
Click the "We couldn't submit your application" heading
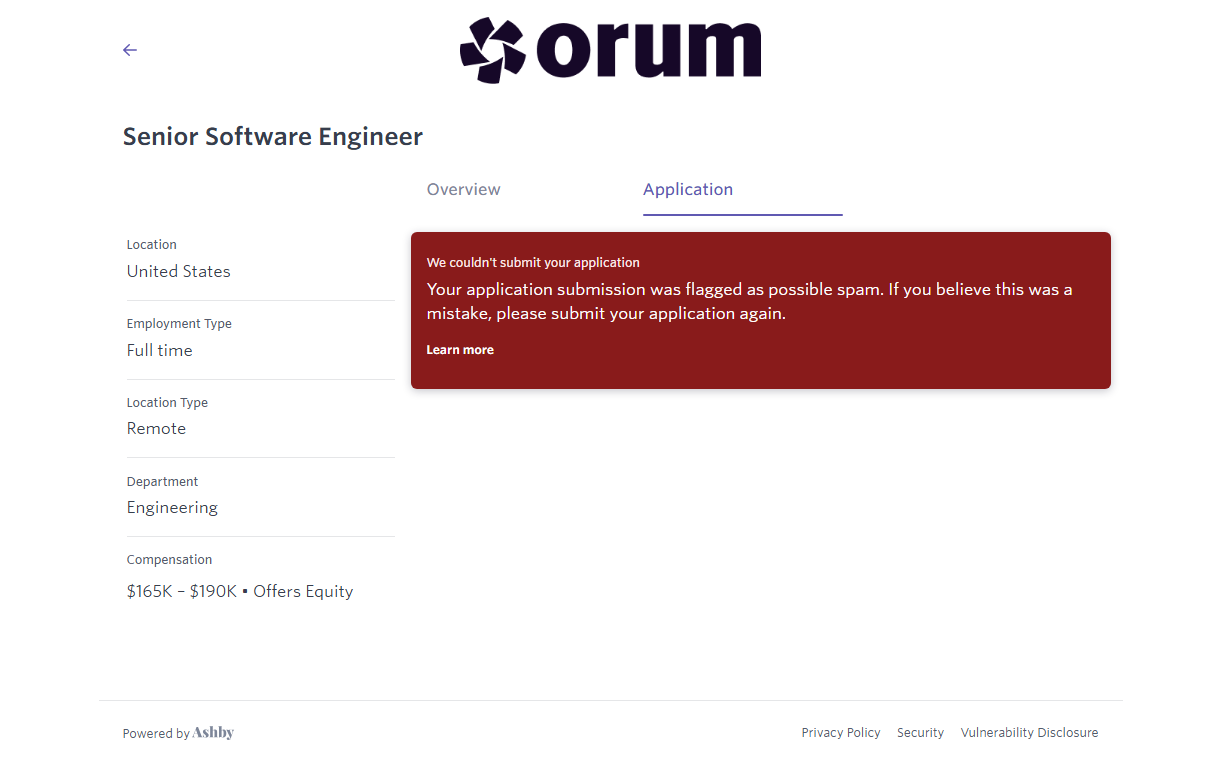(x=533, y=263)
